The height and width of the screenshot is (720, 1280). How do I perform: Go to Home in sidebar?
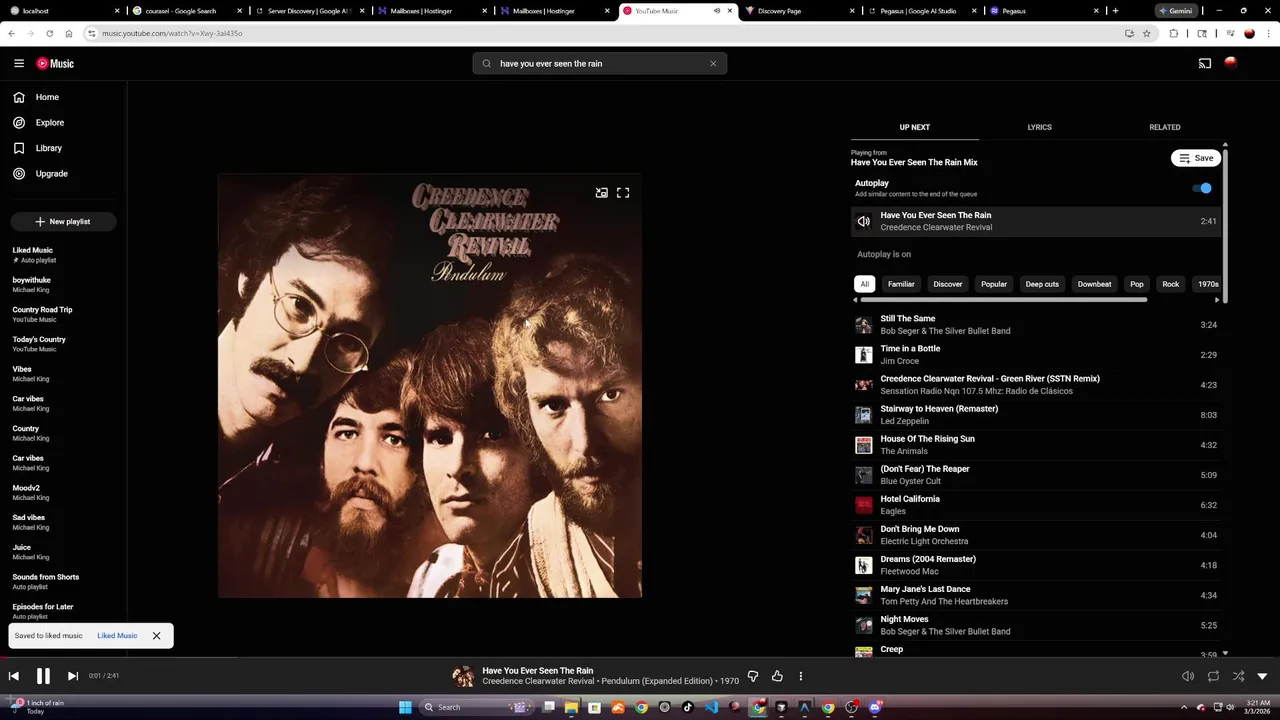point(36,97)
